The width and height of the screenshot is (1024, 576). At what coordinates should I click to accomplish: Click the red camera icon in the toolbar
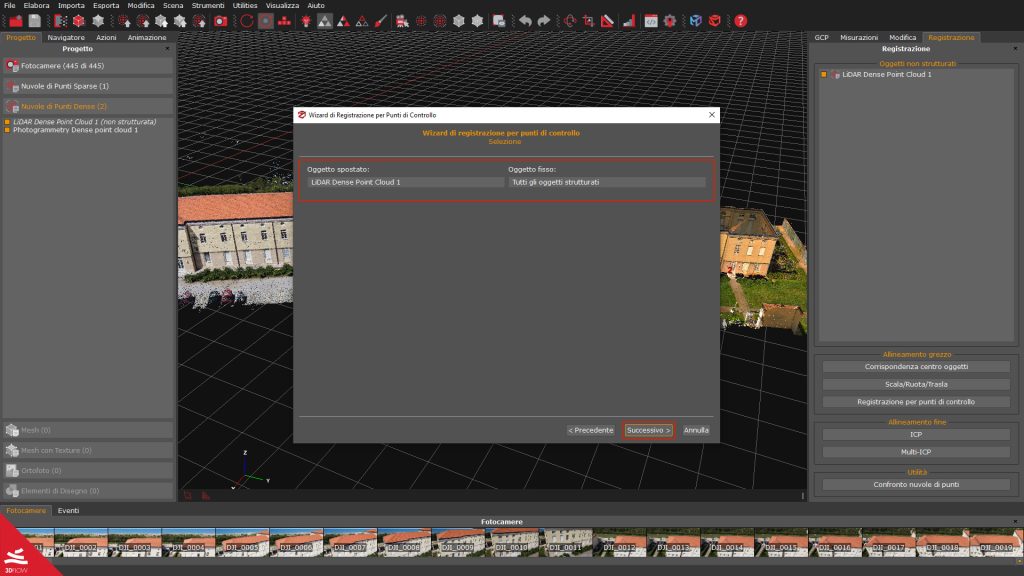point(221,21)
